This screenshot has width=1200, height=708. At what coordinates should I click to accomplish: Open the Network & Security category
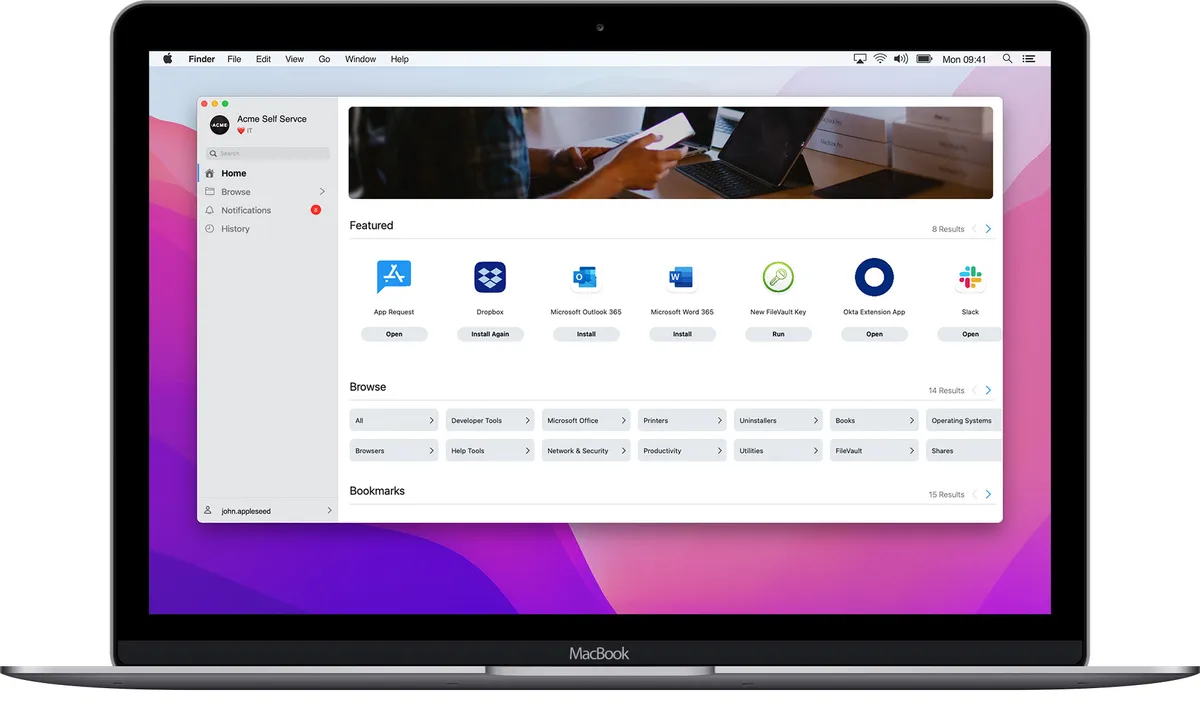(x=586, y=451)
